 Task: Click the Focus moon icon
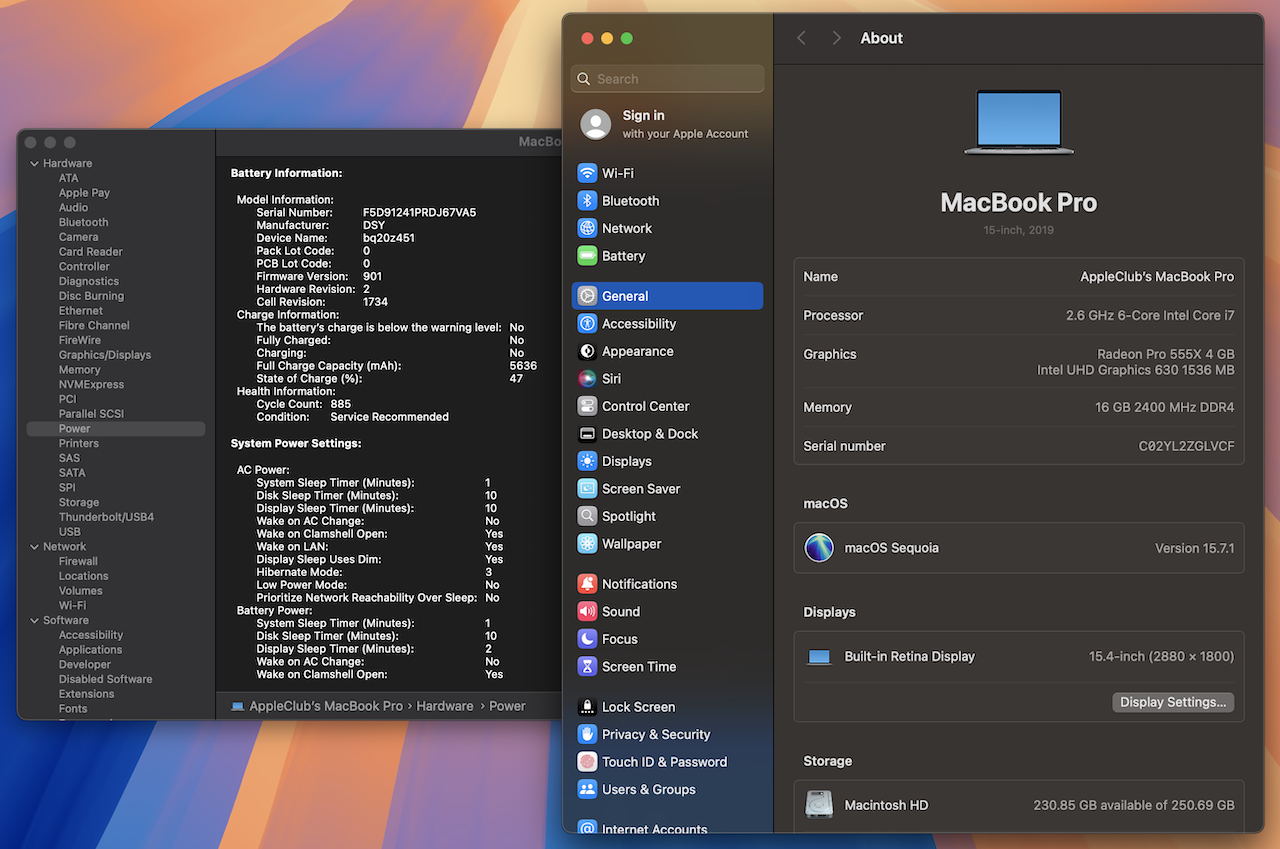pyautogui.click(x=587, y=639)
